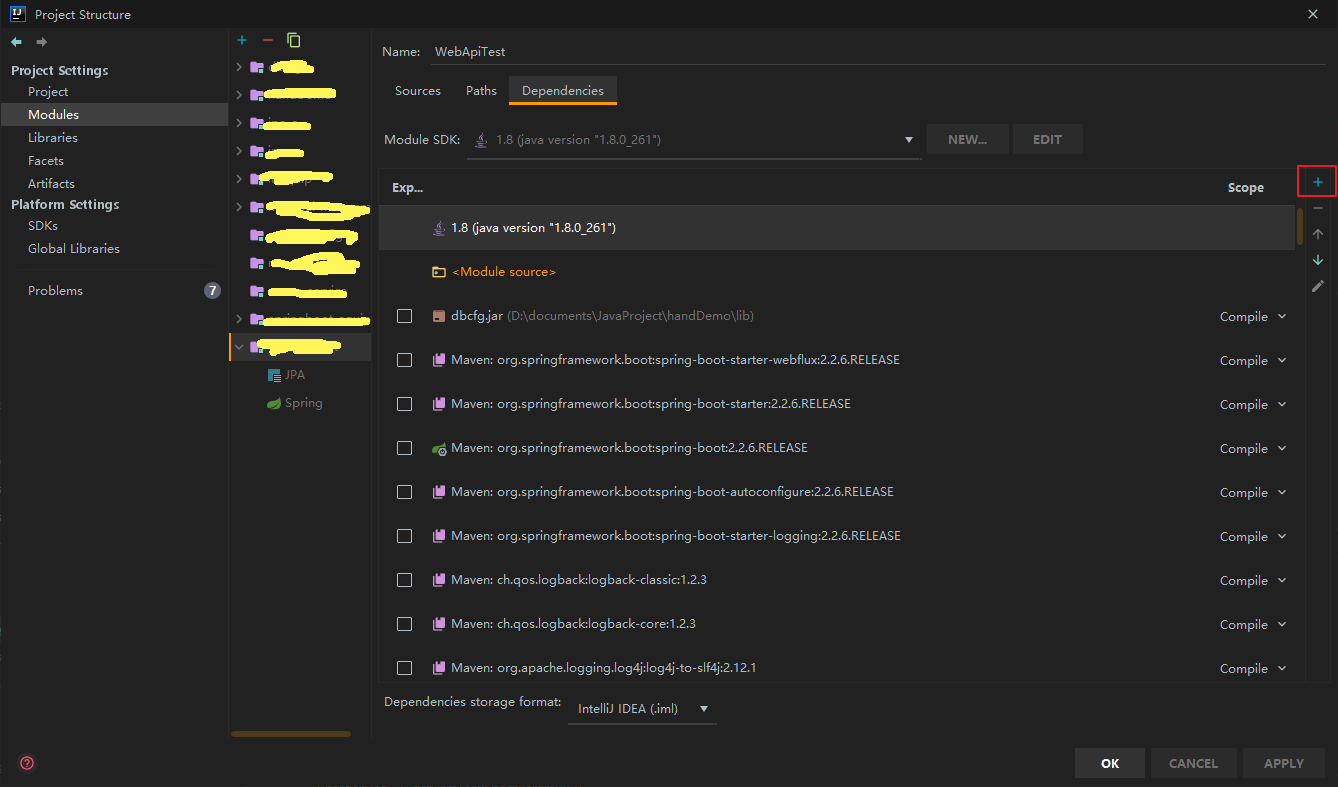1338x787 pixels.
Task: Click the module tree horizontal scrollbar
Action: (291, 734)
